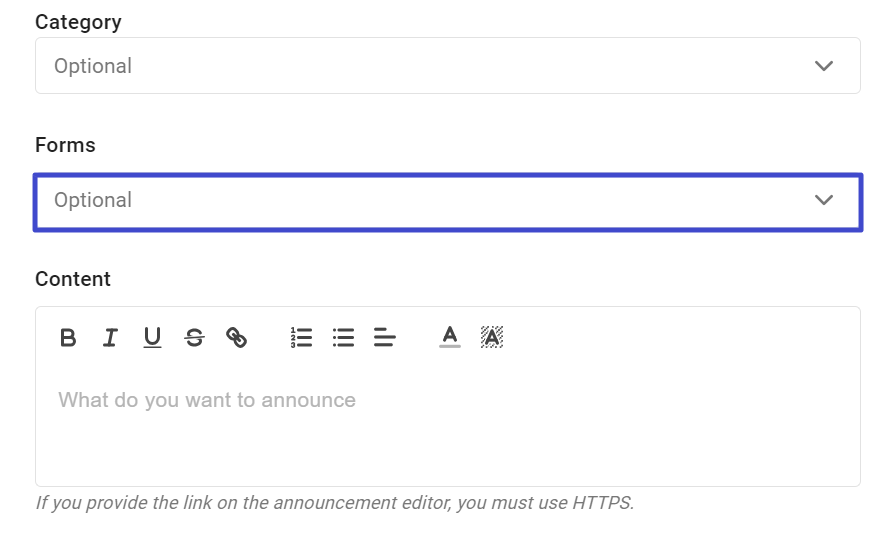This screenshot has height=533, width=890.
Task: Click the Forms field label
Action: (65, 145)
